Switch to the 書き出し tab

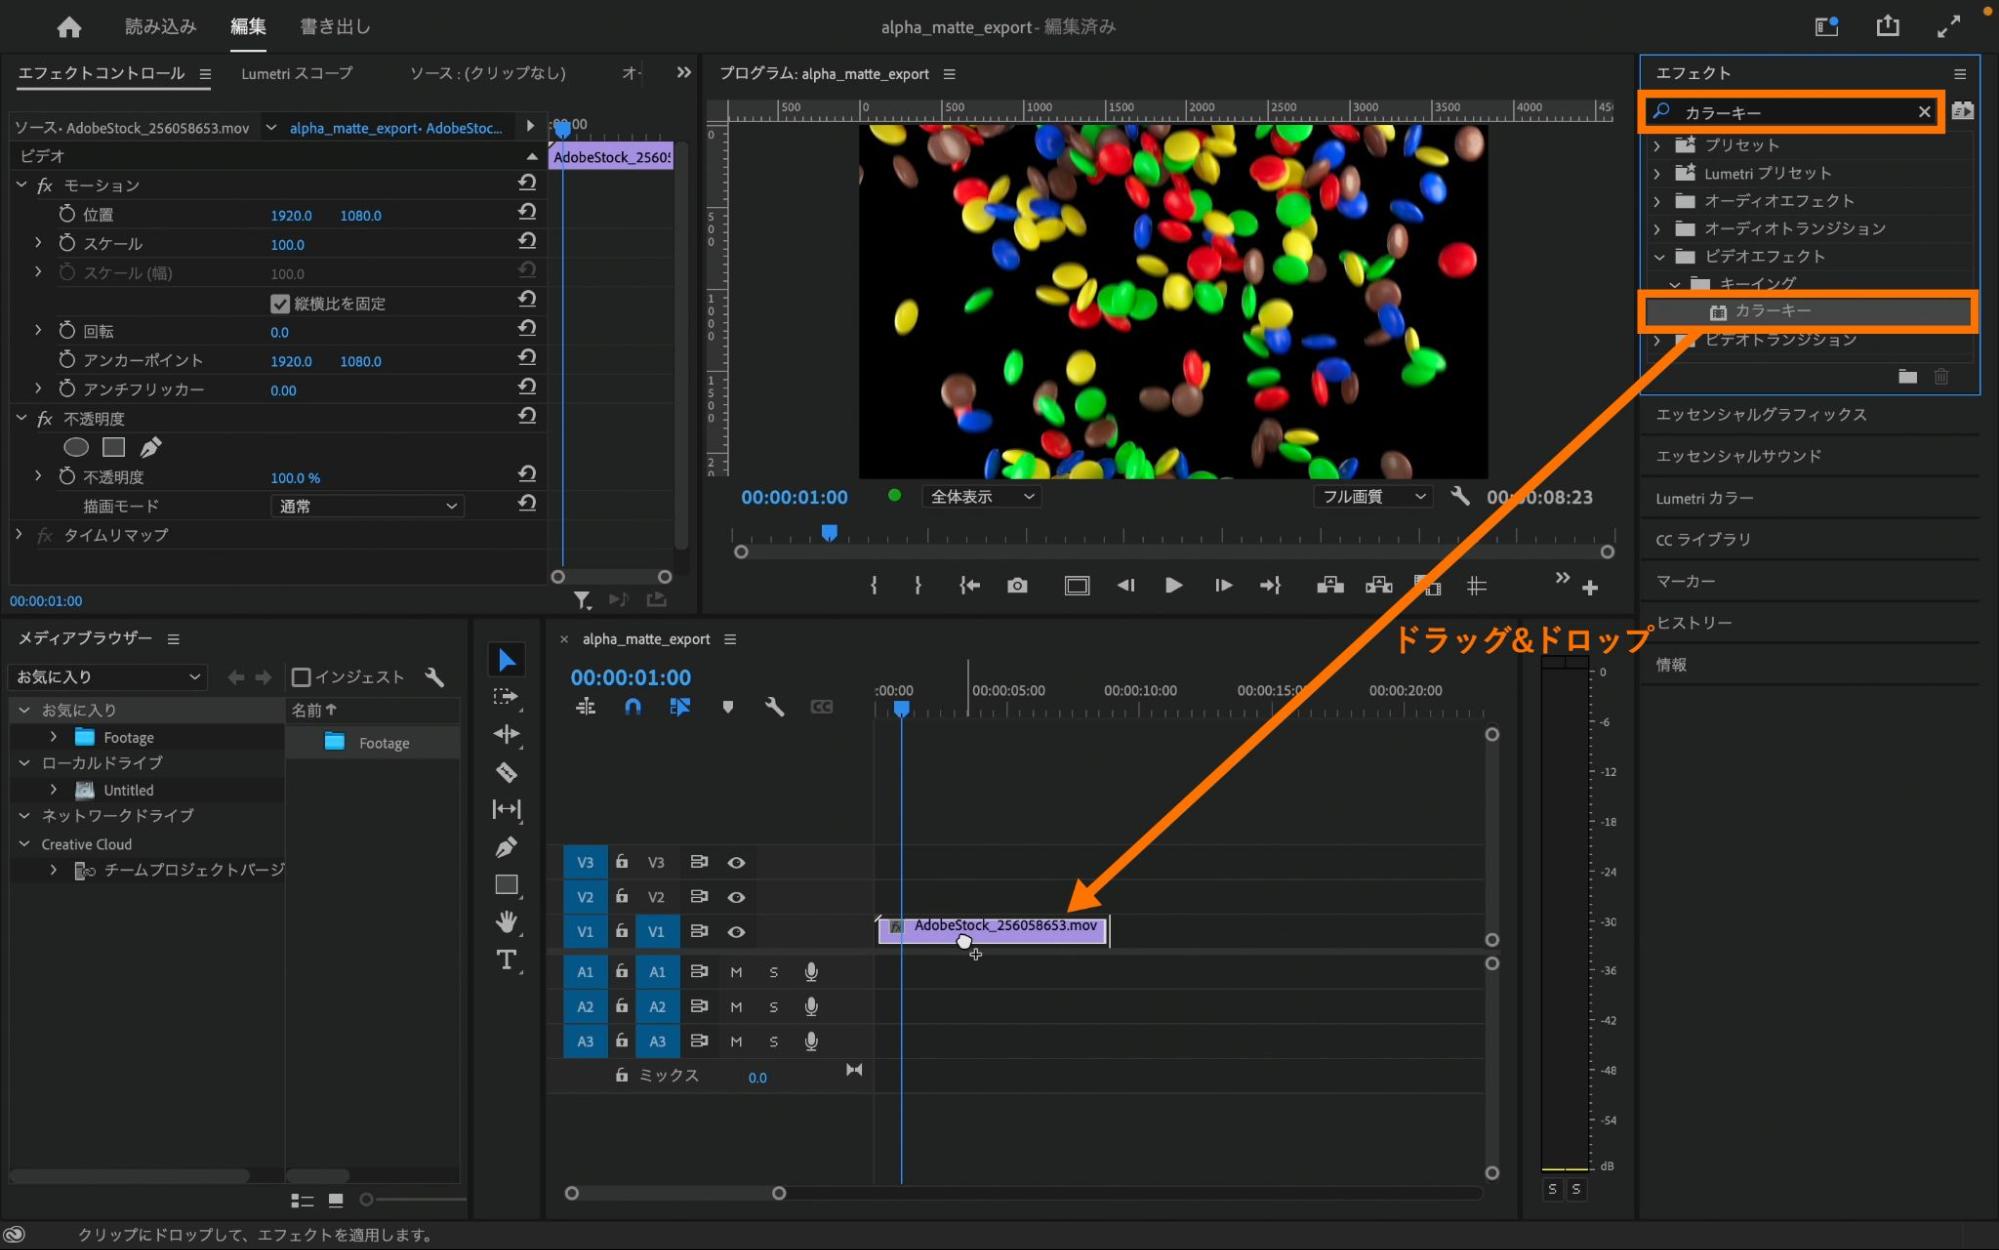click(x=335, y=27)
